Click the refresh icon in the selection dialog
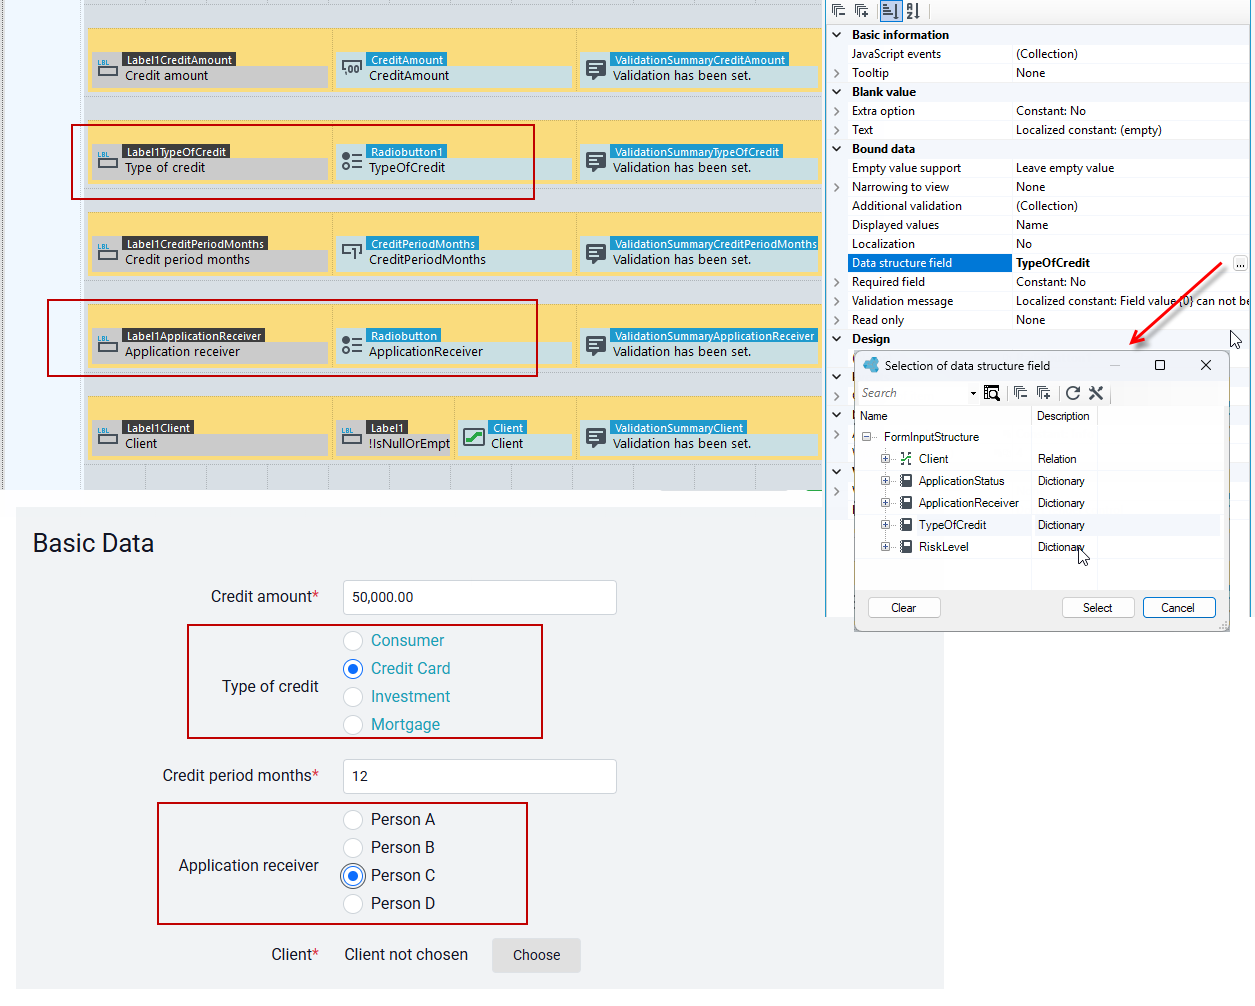 [1073, 393]
